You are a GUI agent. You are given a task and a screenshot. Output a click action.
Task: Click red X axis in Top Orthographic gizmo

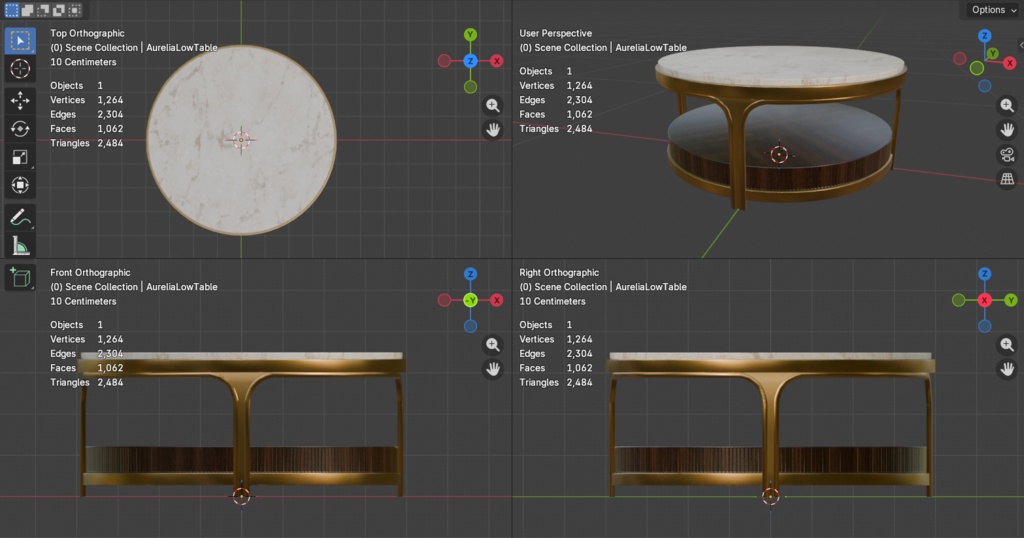[x=496, y=61]
